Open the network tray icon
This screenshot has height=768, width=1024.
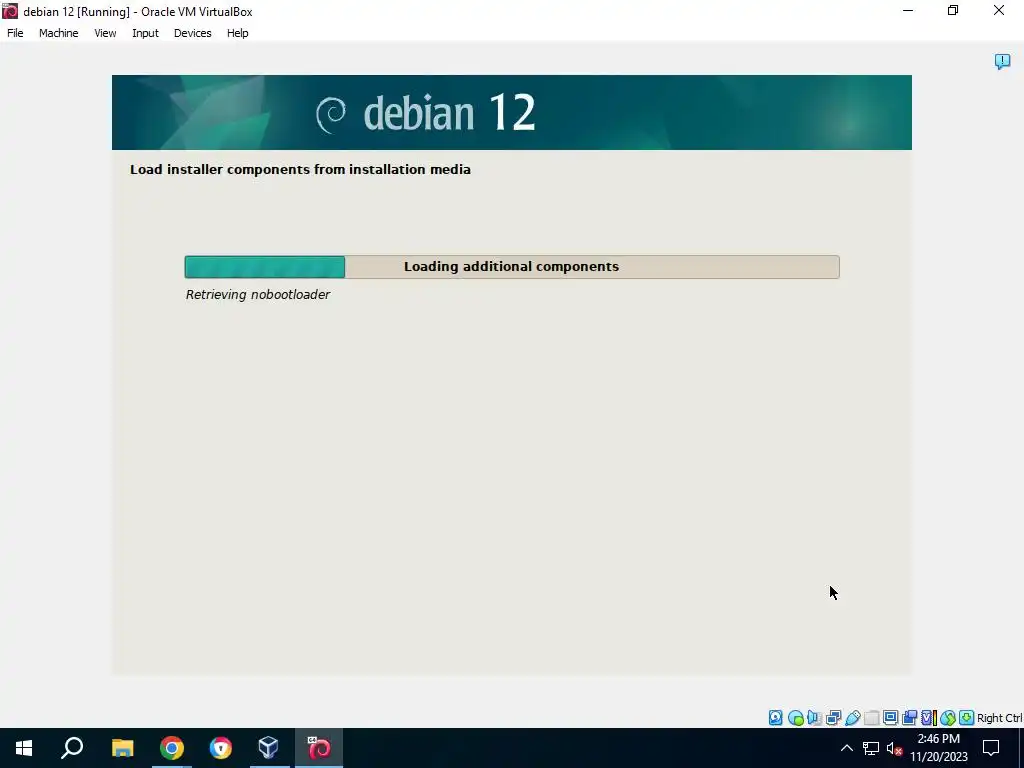tap(871, 748)
